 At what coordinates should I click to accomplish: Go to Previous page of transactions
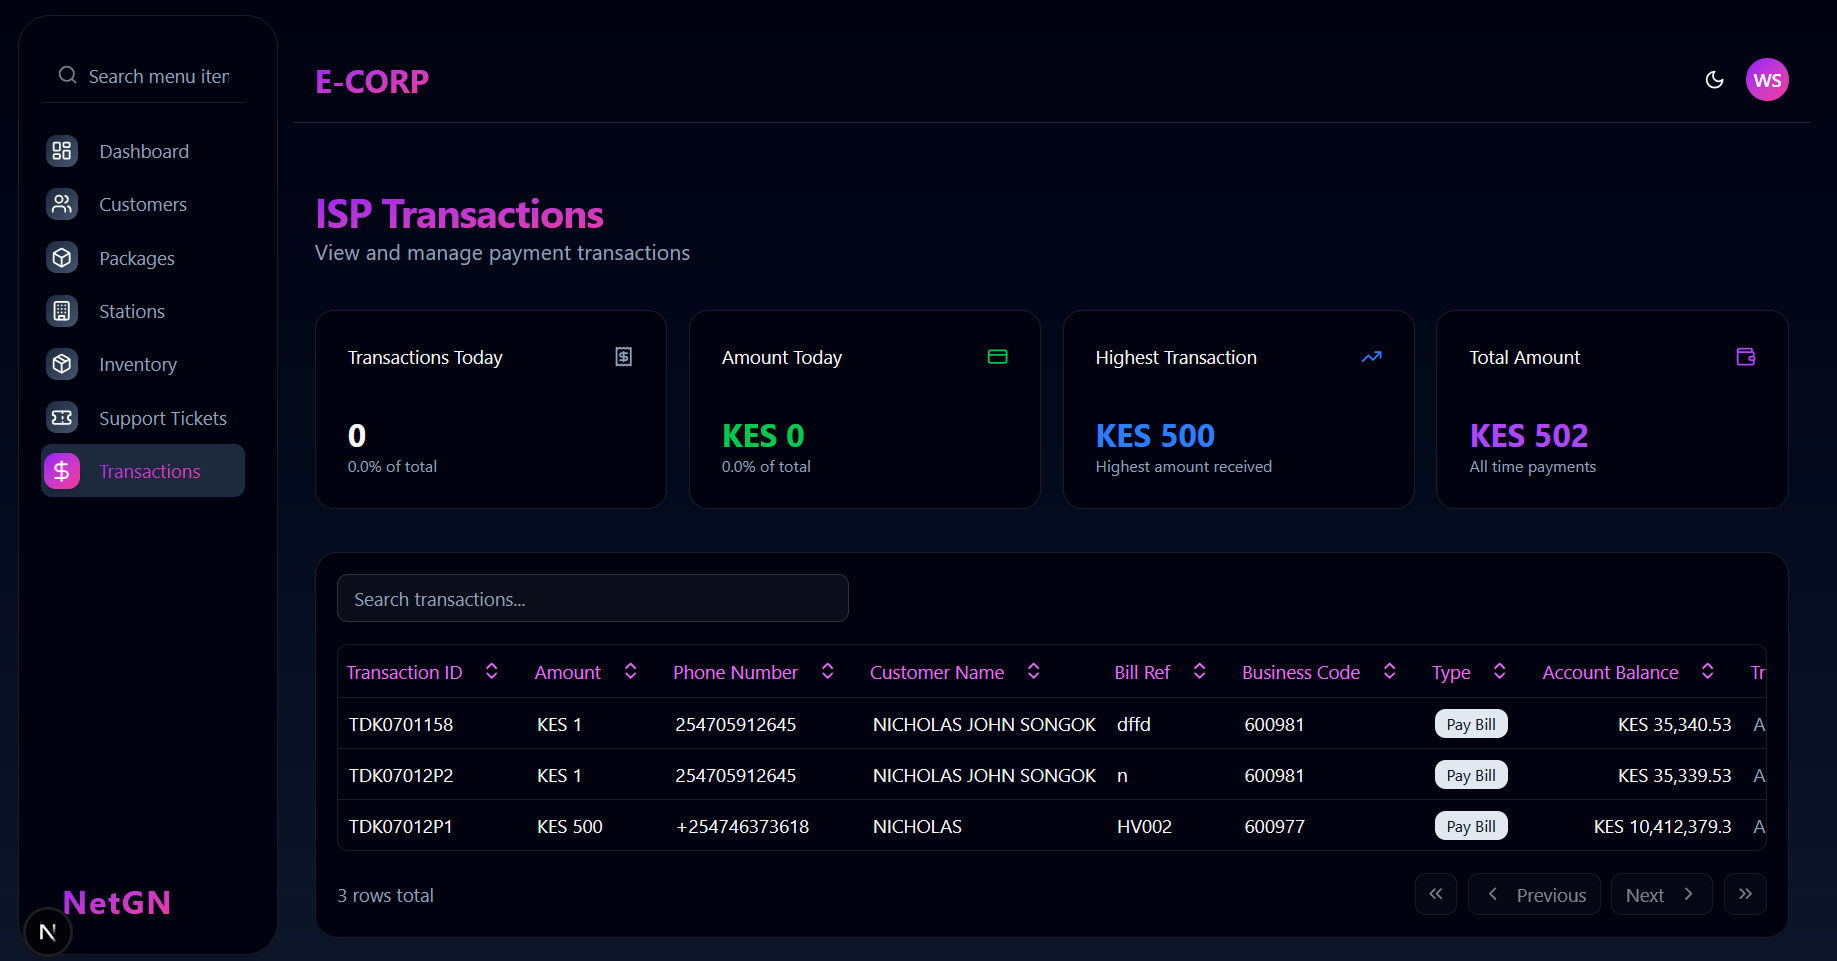tap(1534, 895)
